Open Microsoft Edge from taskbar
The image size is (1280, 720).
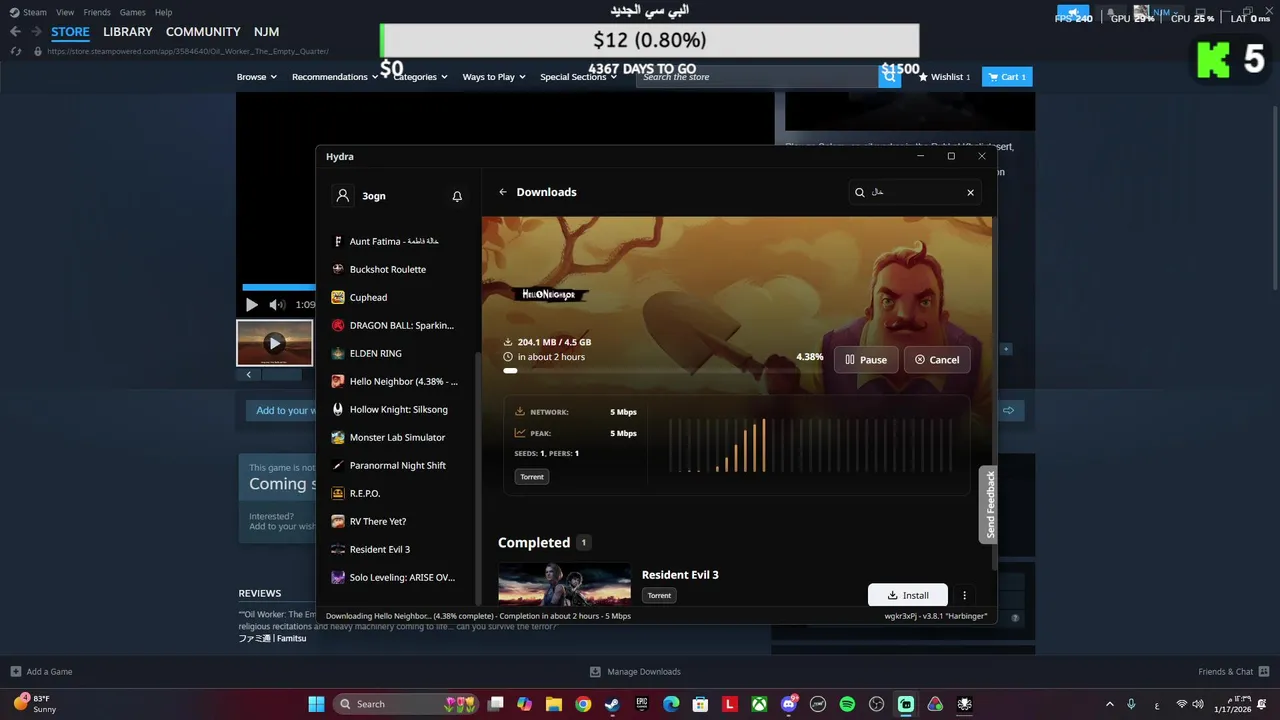pyautogui.click(x=671, y=704)
